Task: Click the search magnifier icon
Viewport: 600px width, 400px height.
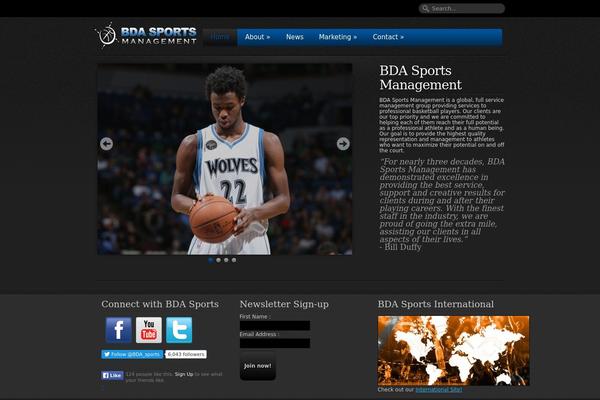Action: click(x=426, y=8)
